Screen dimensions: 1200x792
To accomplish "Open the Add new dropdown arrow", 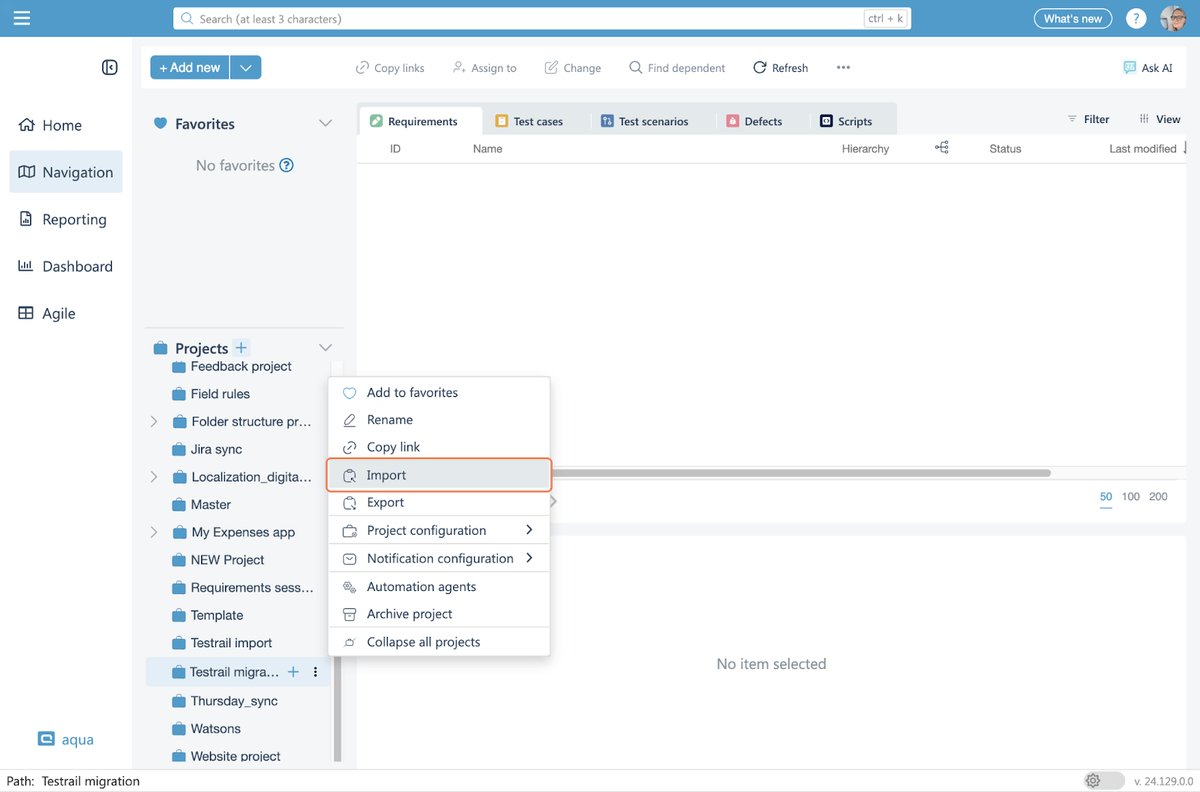I will pyautogui.click(x=246, y=67).
